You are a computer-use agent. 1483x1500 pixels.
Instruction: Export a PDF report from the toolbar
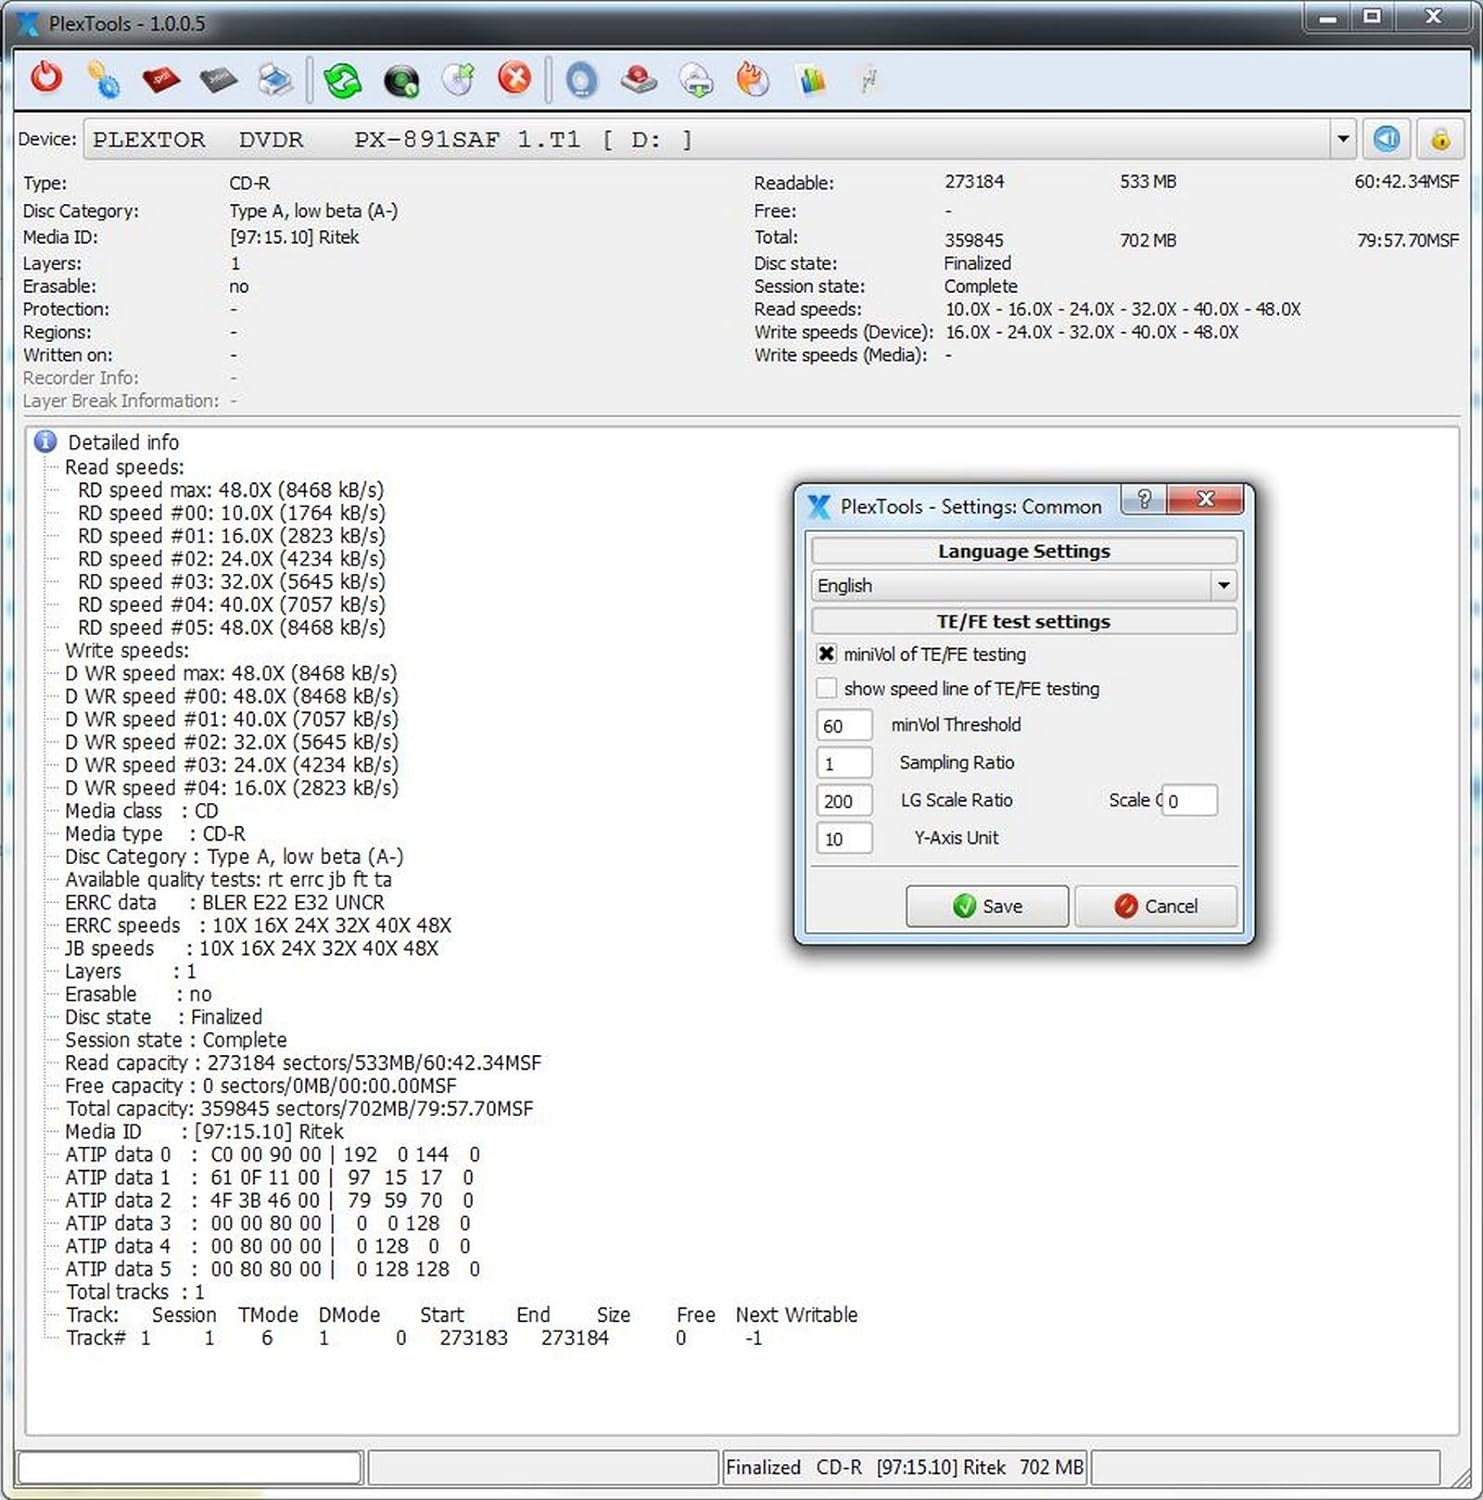160,79
